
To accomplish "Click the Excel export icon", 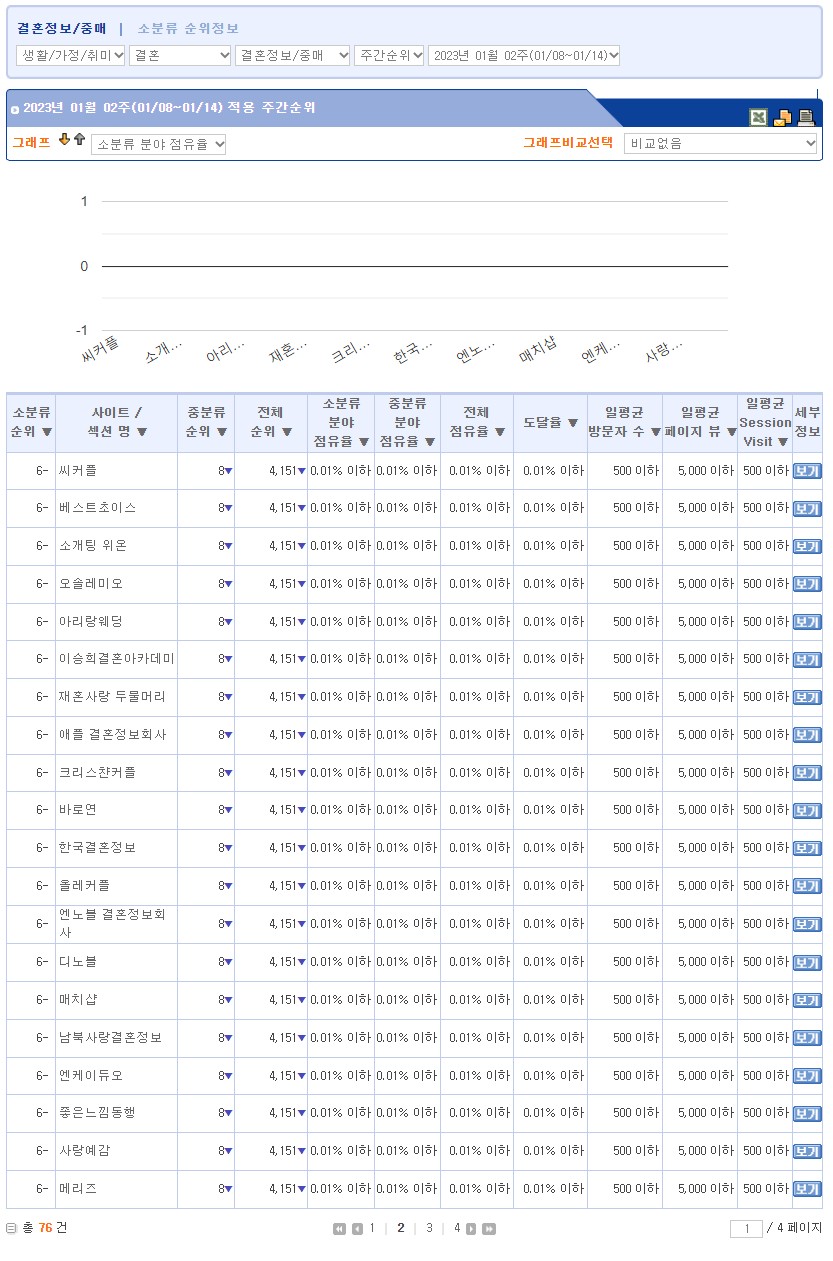I will [x=759, y=117].
